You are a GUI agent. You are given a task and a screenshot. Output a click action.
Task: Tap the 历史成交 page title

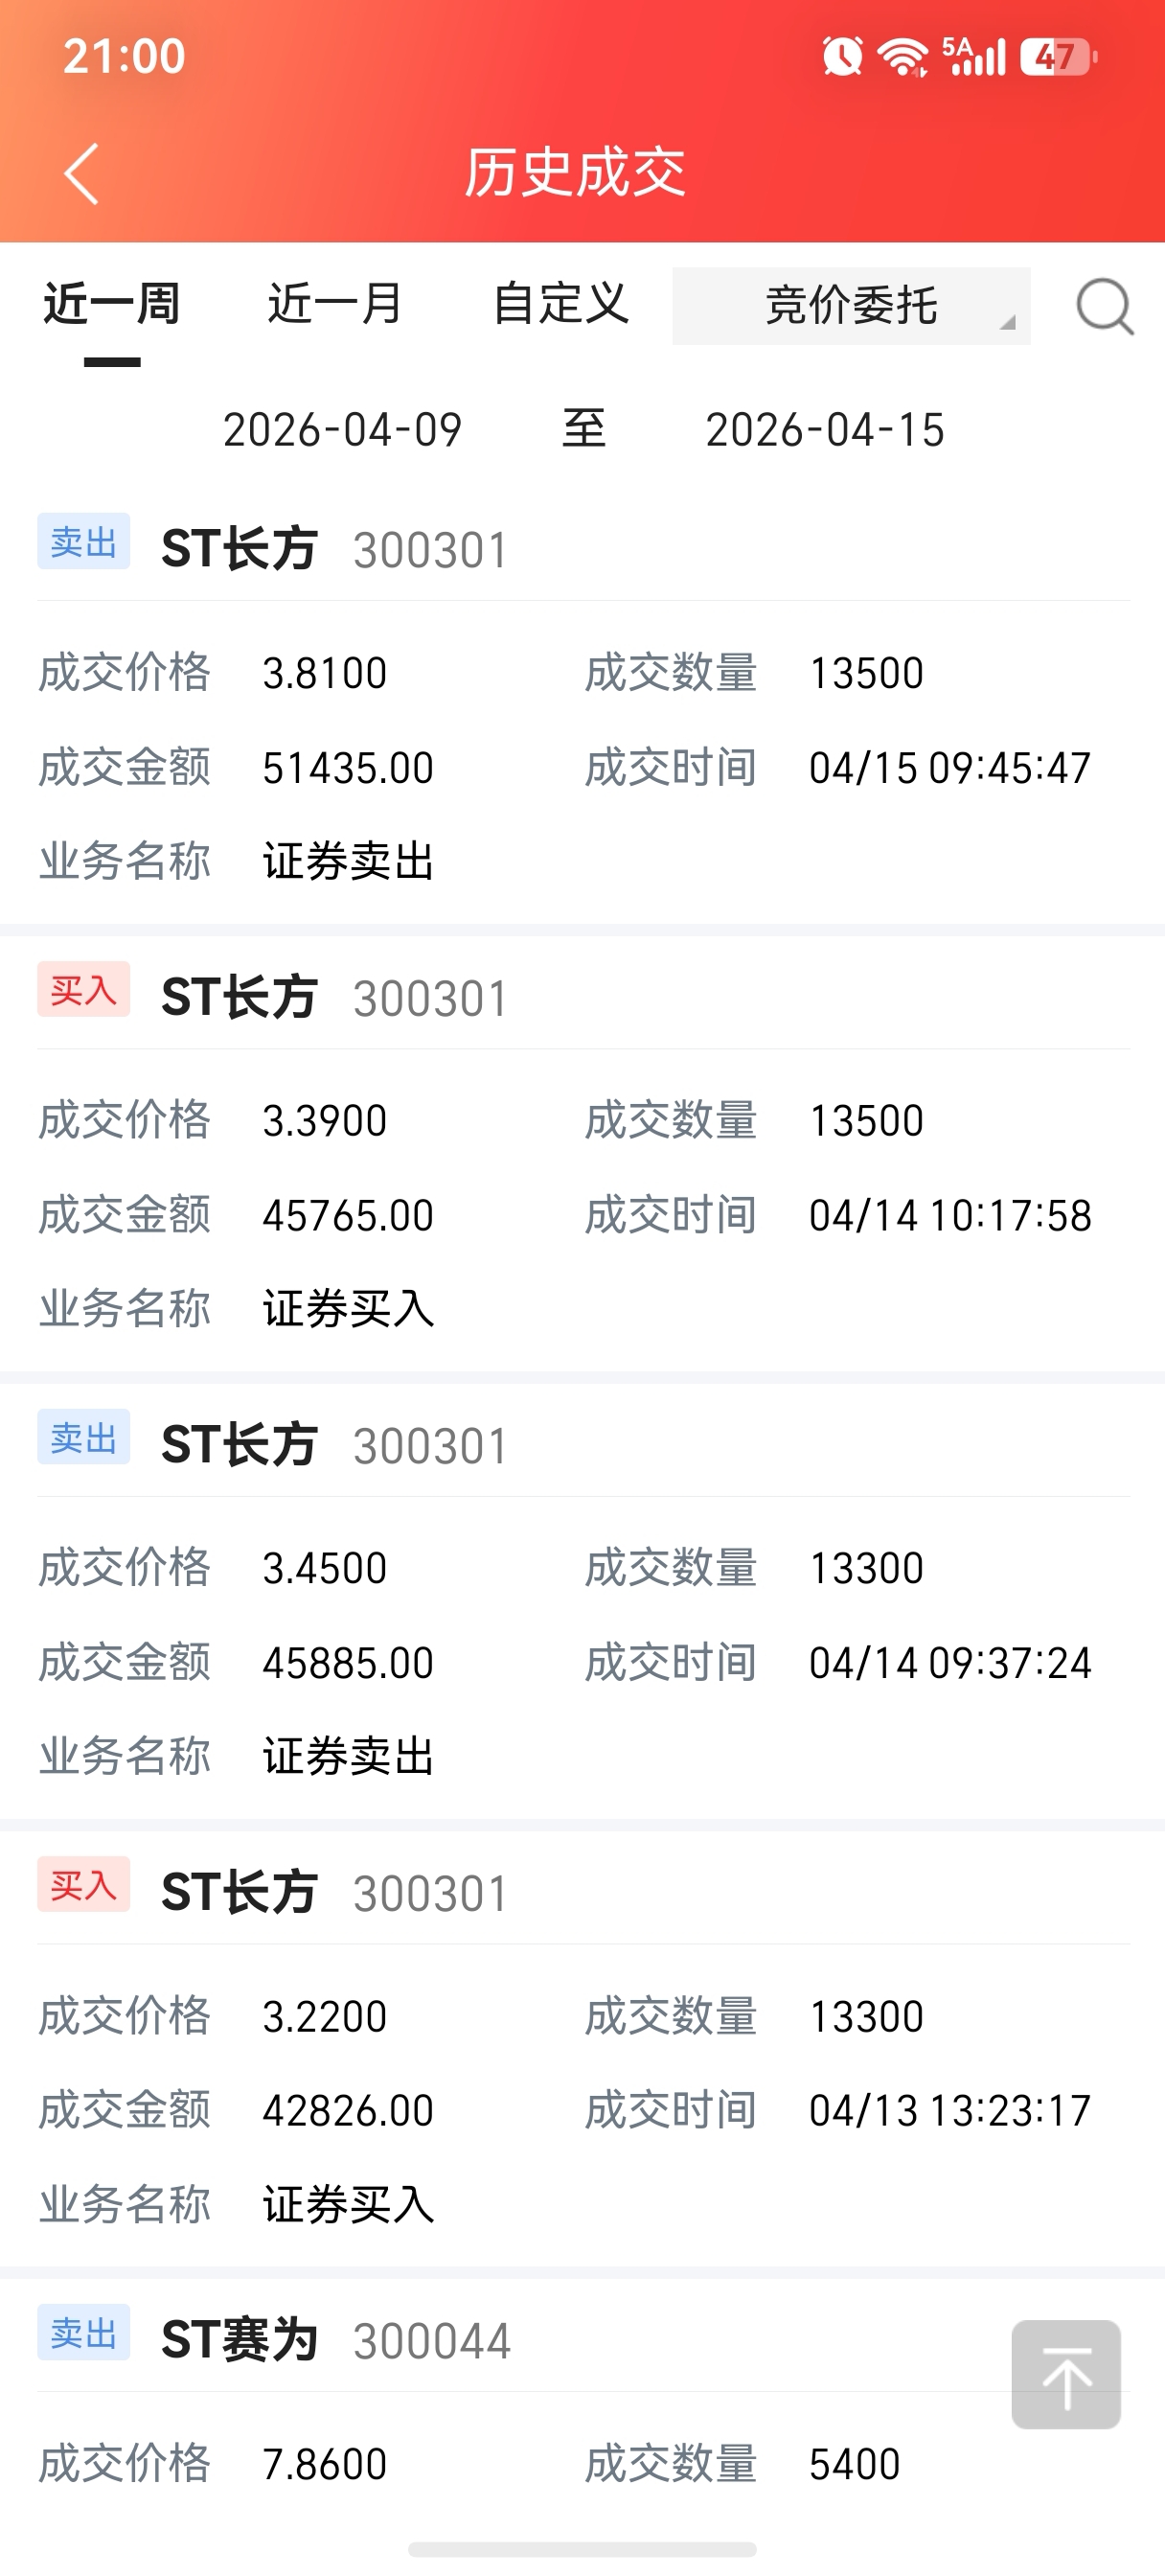(575, 173)
